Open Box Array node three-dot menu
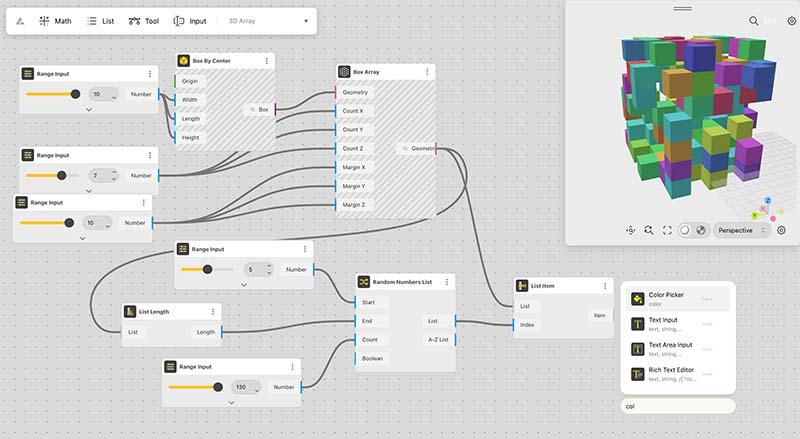 point(427,72)
